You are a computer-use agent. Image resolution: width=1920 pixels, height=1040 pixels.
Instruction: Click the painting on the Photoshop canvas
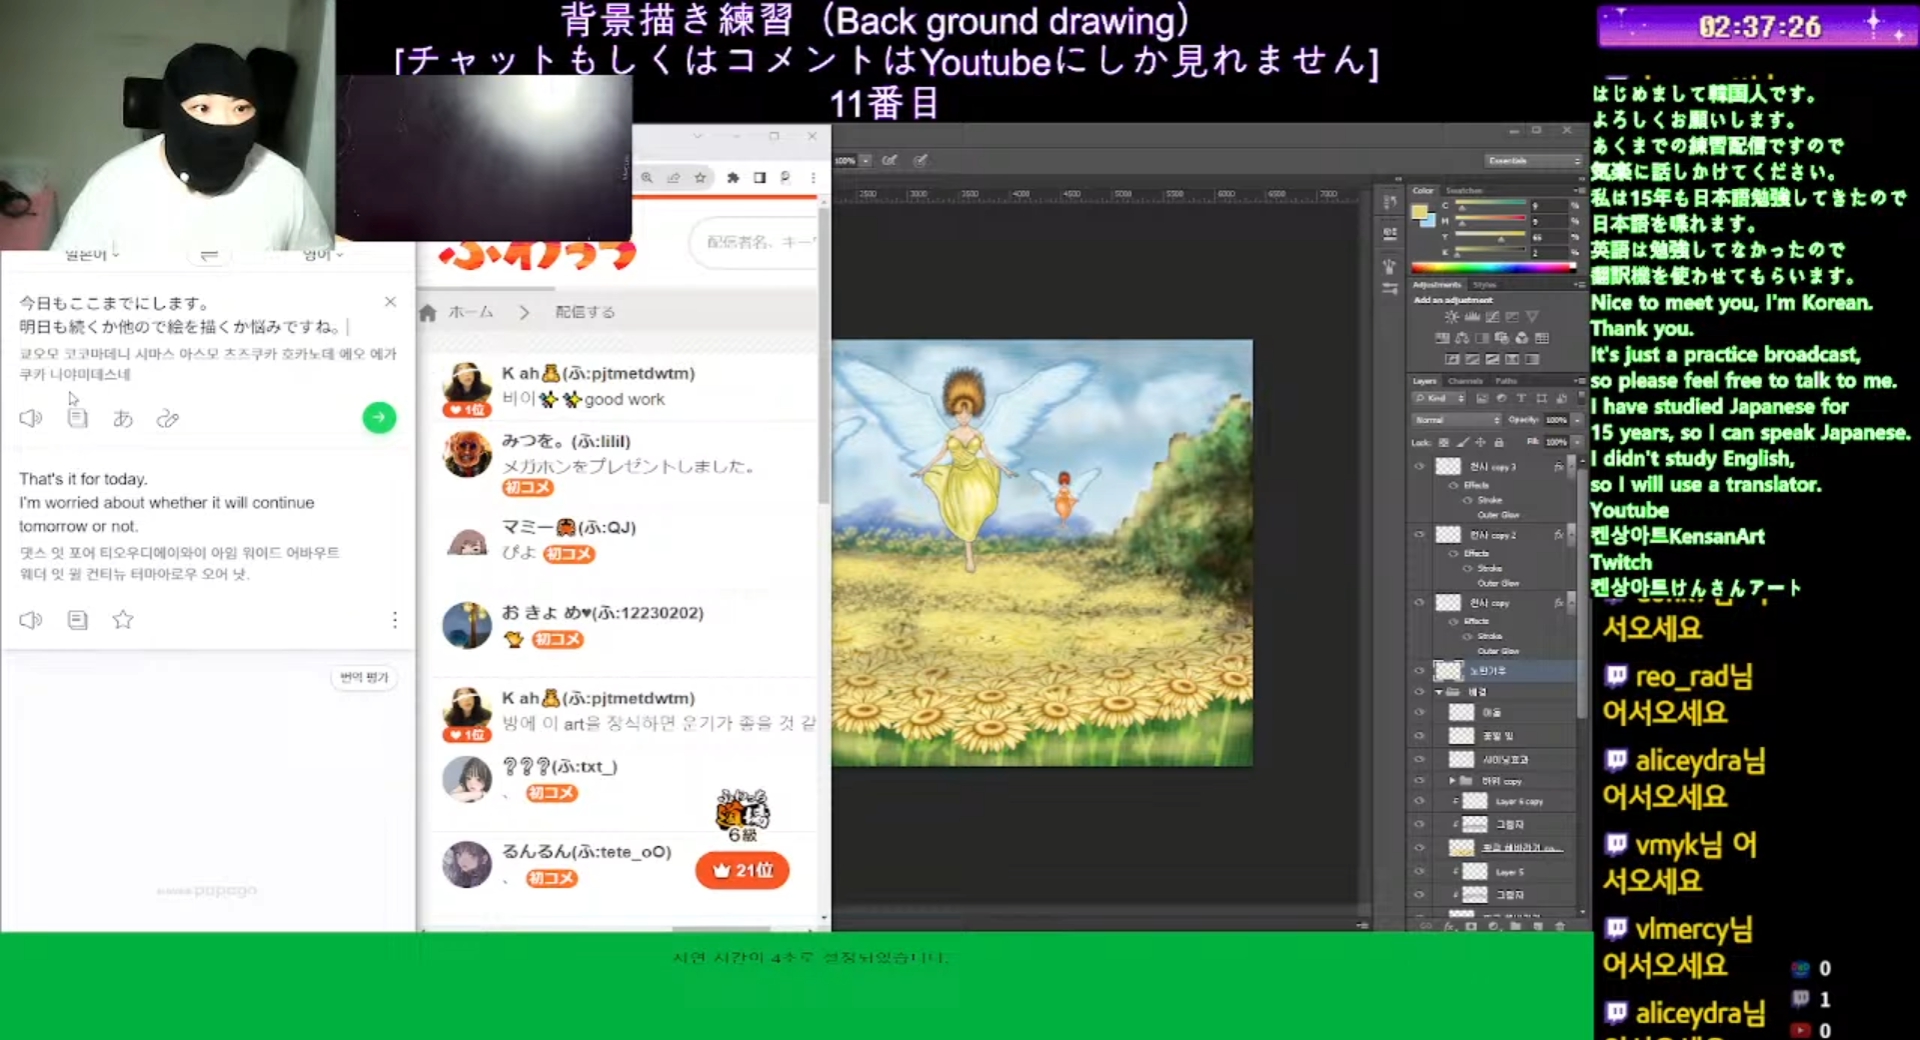pyautogui.click(x=1042, y=553)
